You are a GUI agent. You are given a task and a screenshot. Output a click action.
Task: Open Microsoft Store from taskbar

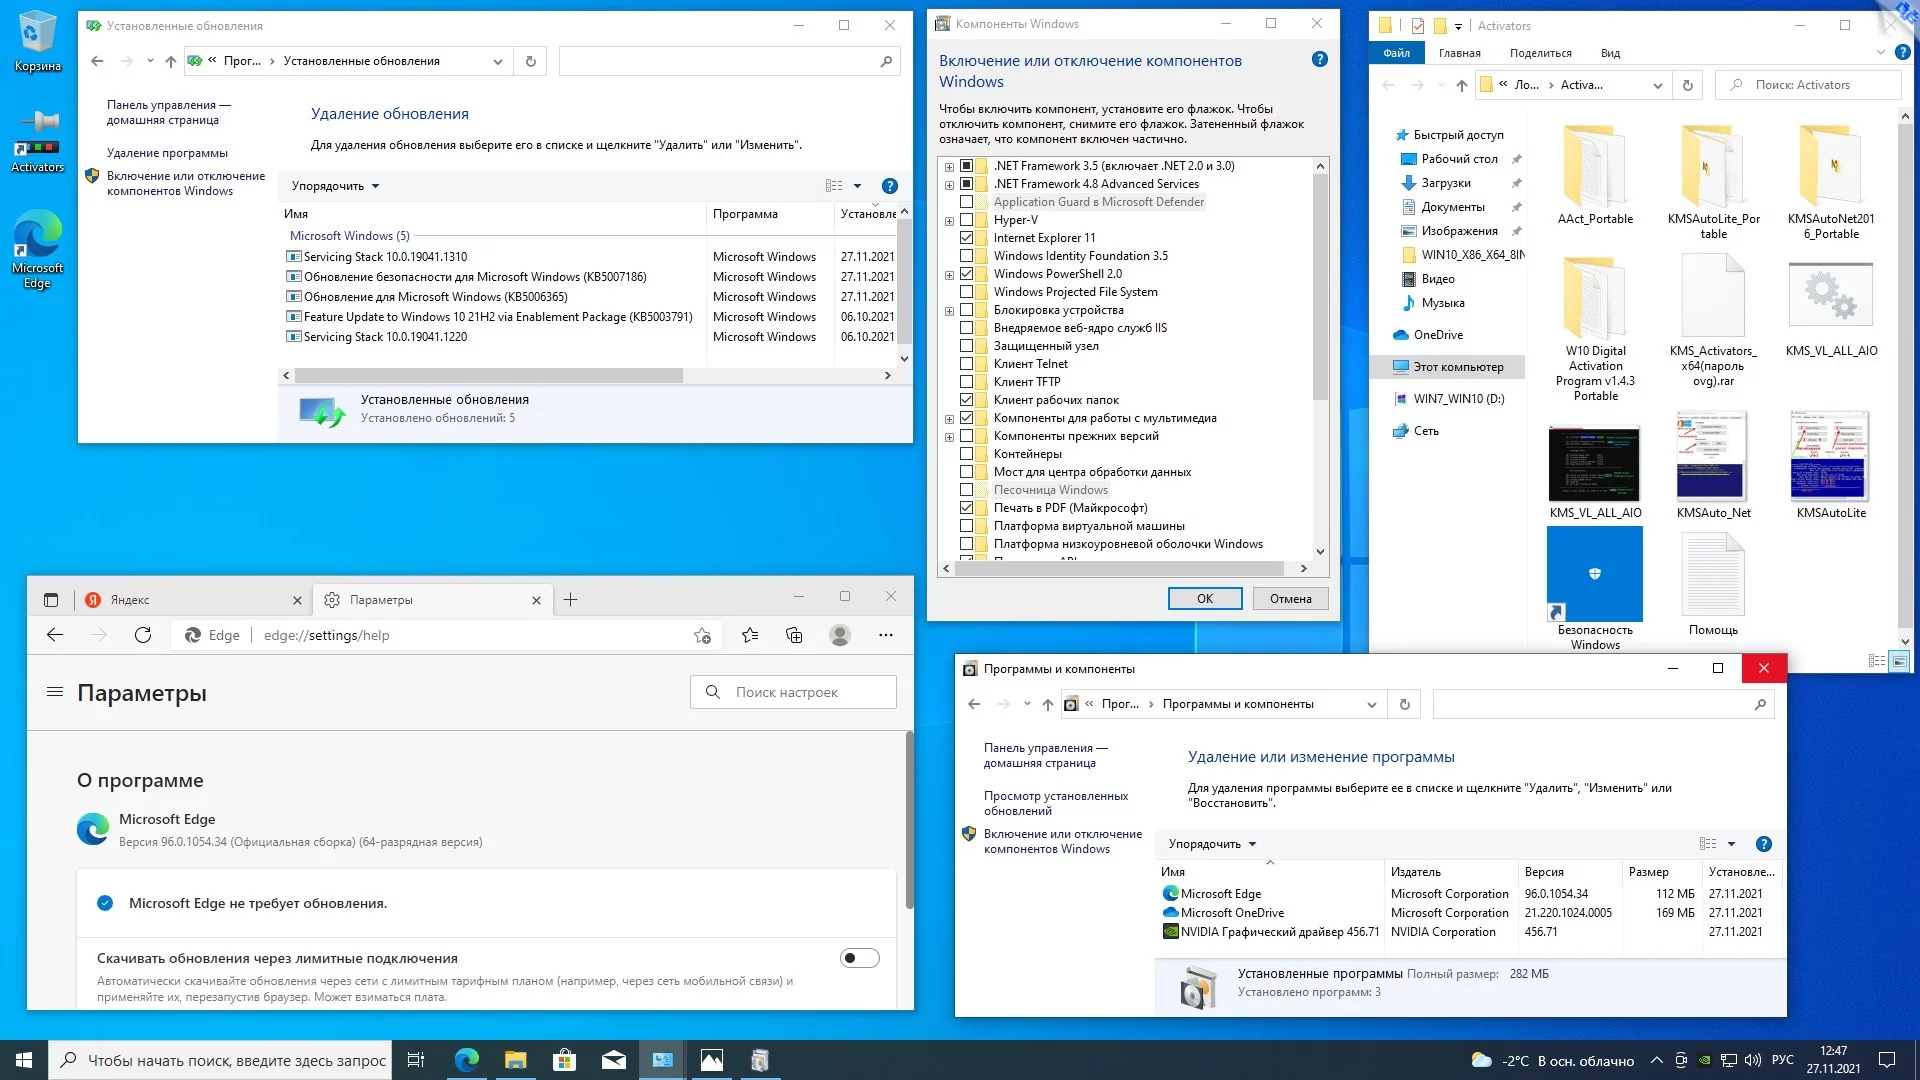pyautogui.click(x=564, y=1060)
